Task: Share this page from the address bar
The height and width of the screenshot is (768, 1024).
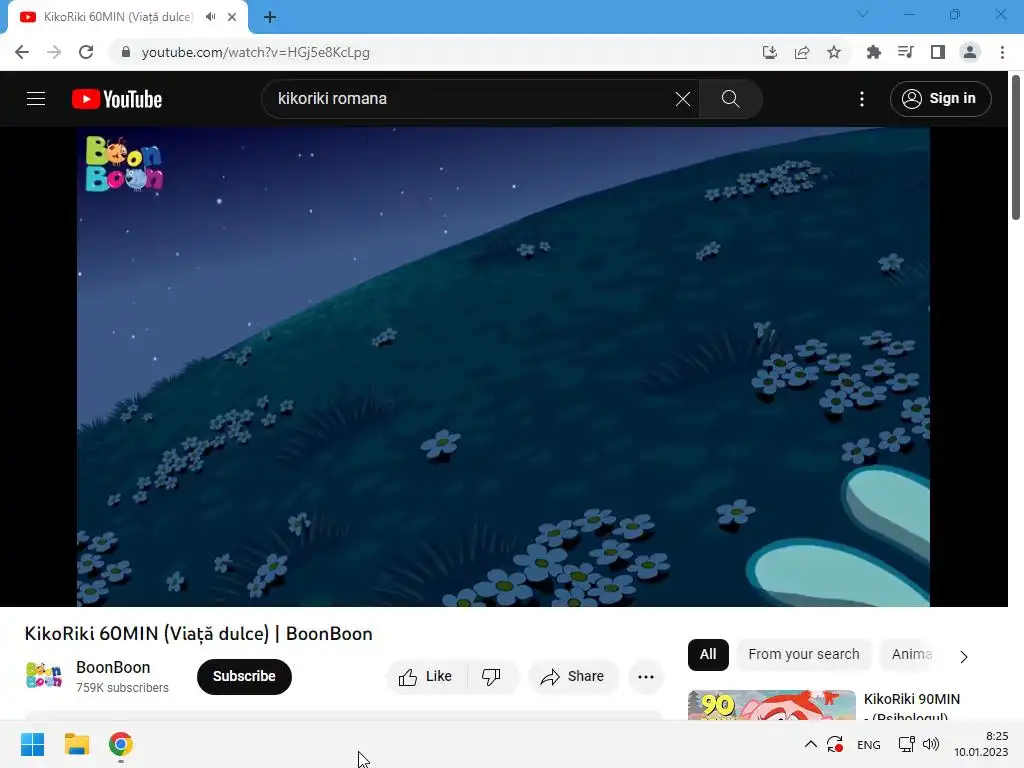Action: (802, 52)
